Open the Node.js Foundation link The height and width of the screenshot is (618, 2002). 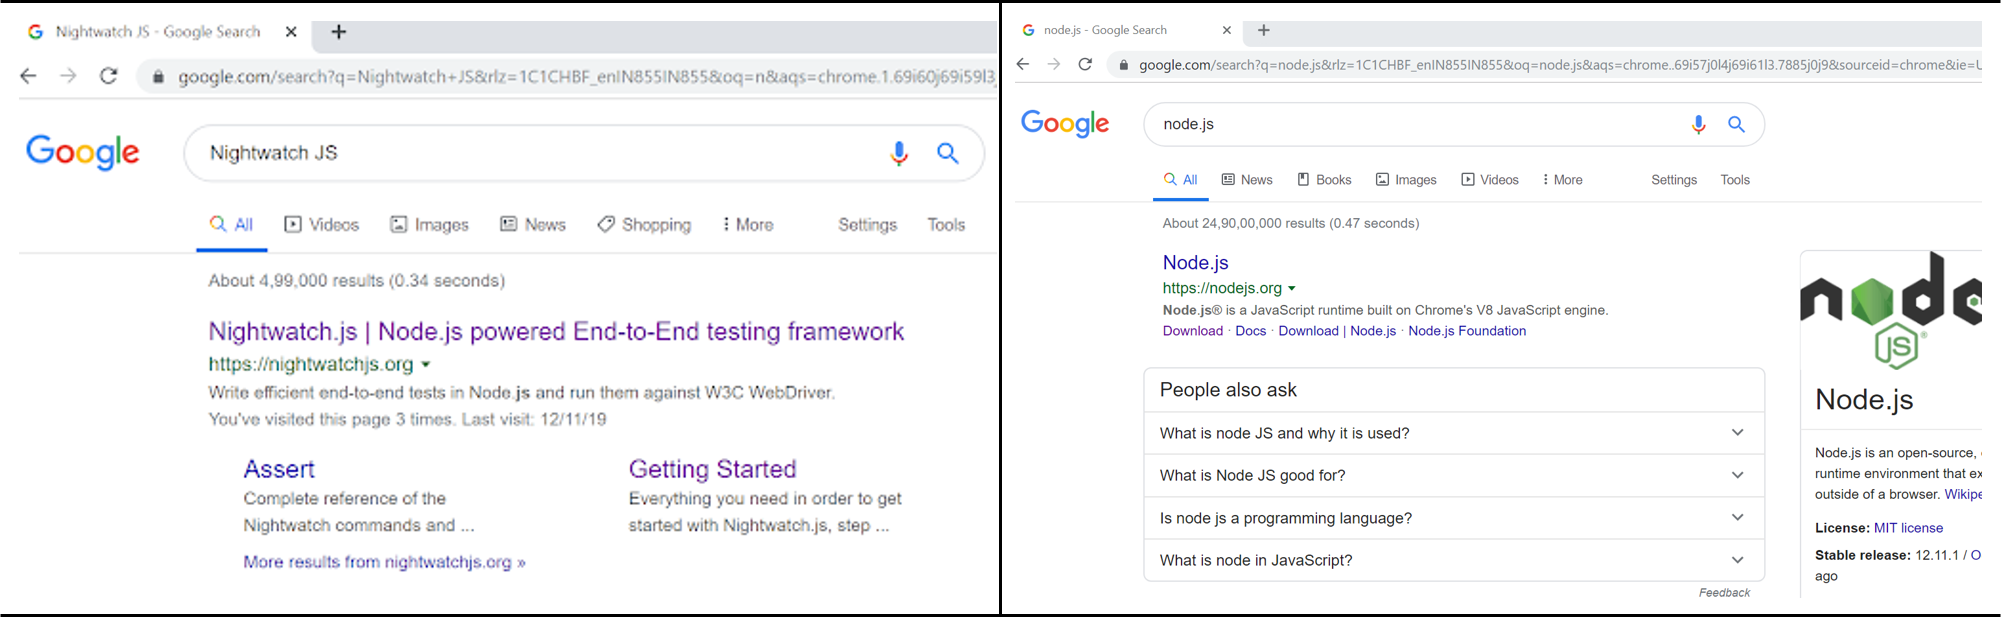pyautogui.click(x=1467, y=330)
